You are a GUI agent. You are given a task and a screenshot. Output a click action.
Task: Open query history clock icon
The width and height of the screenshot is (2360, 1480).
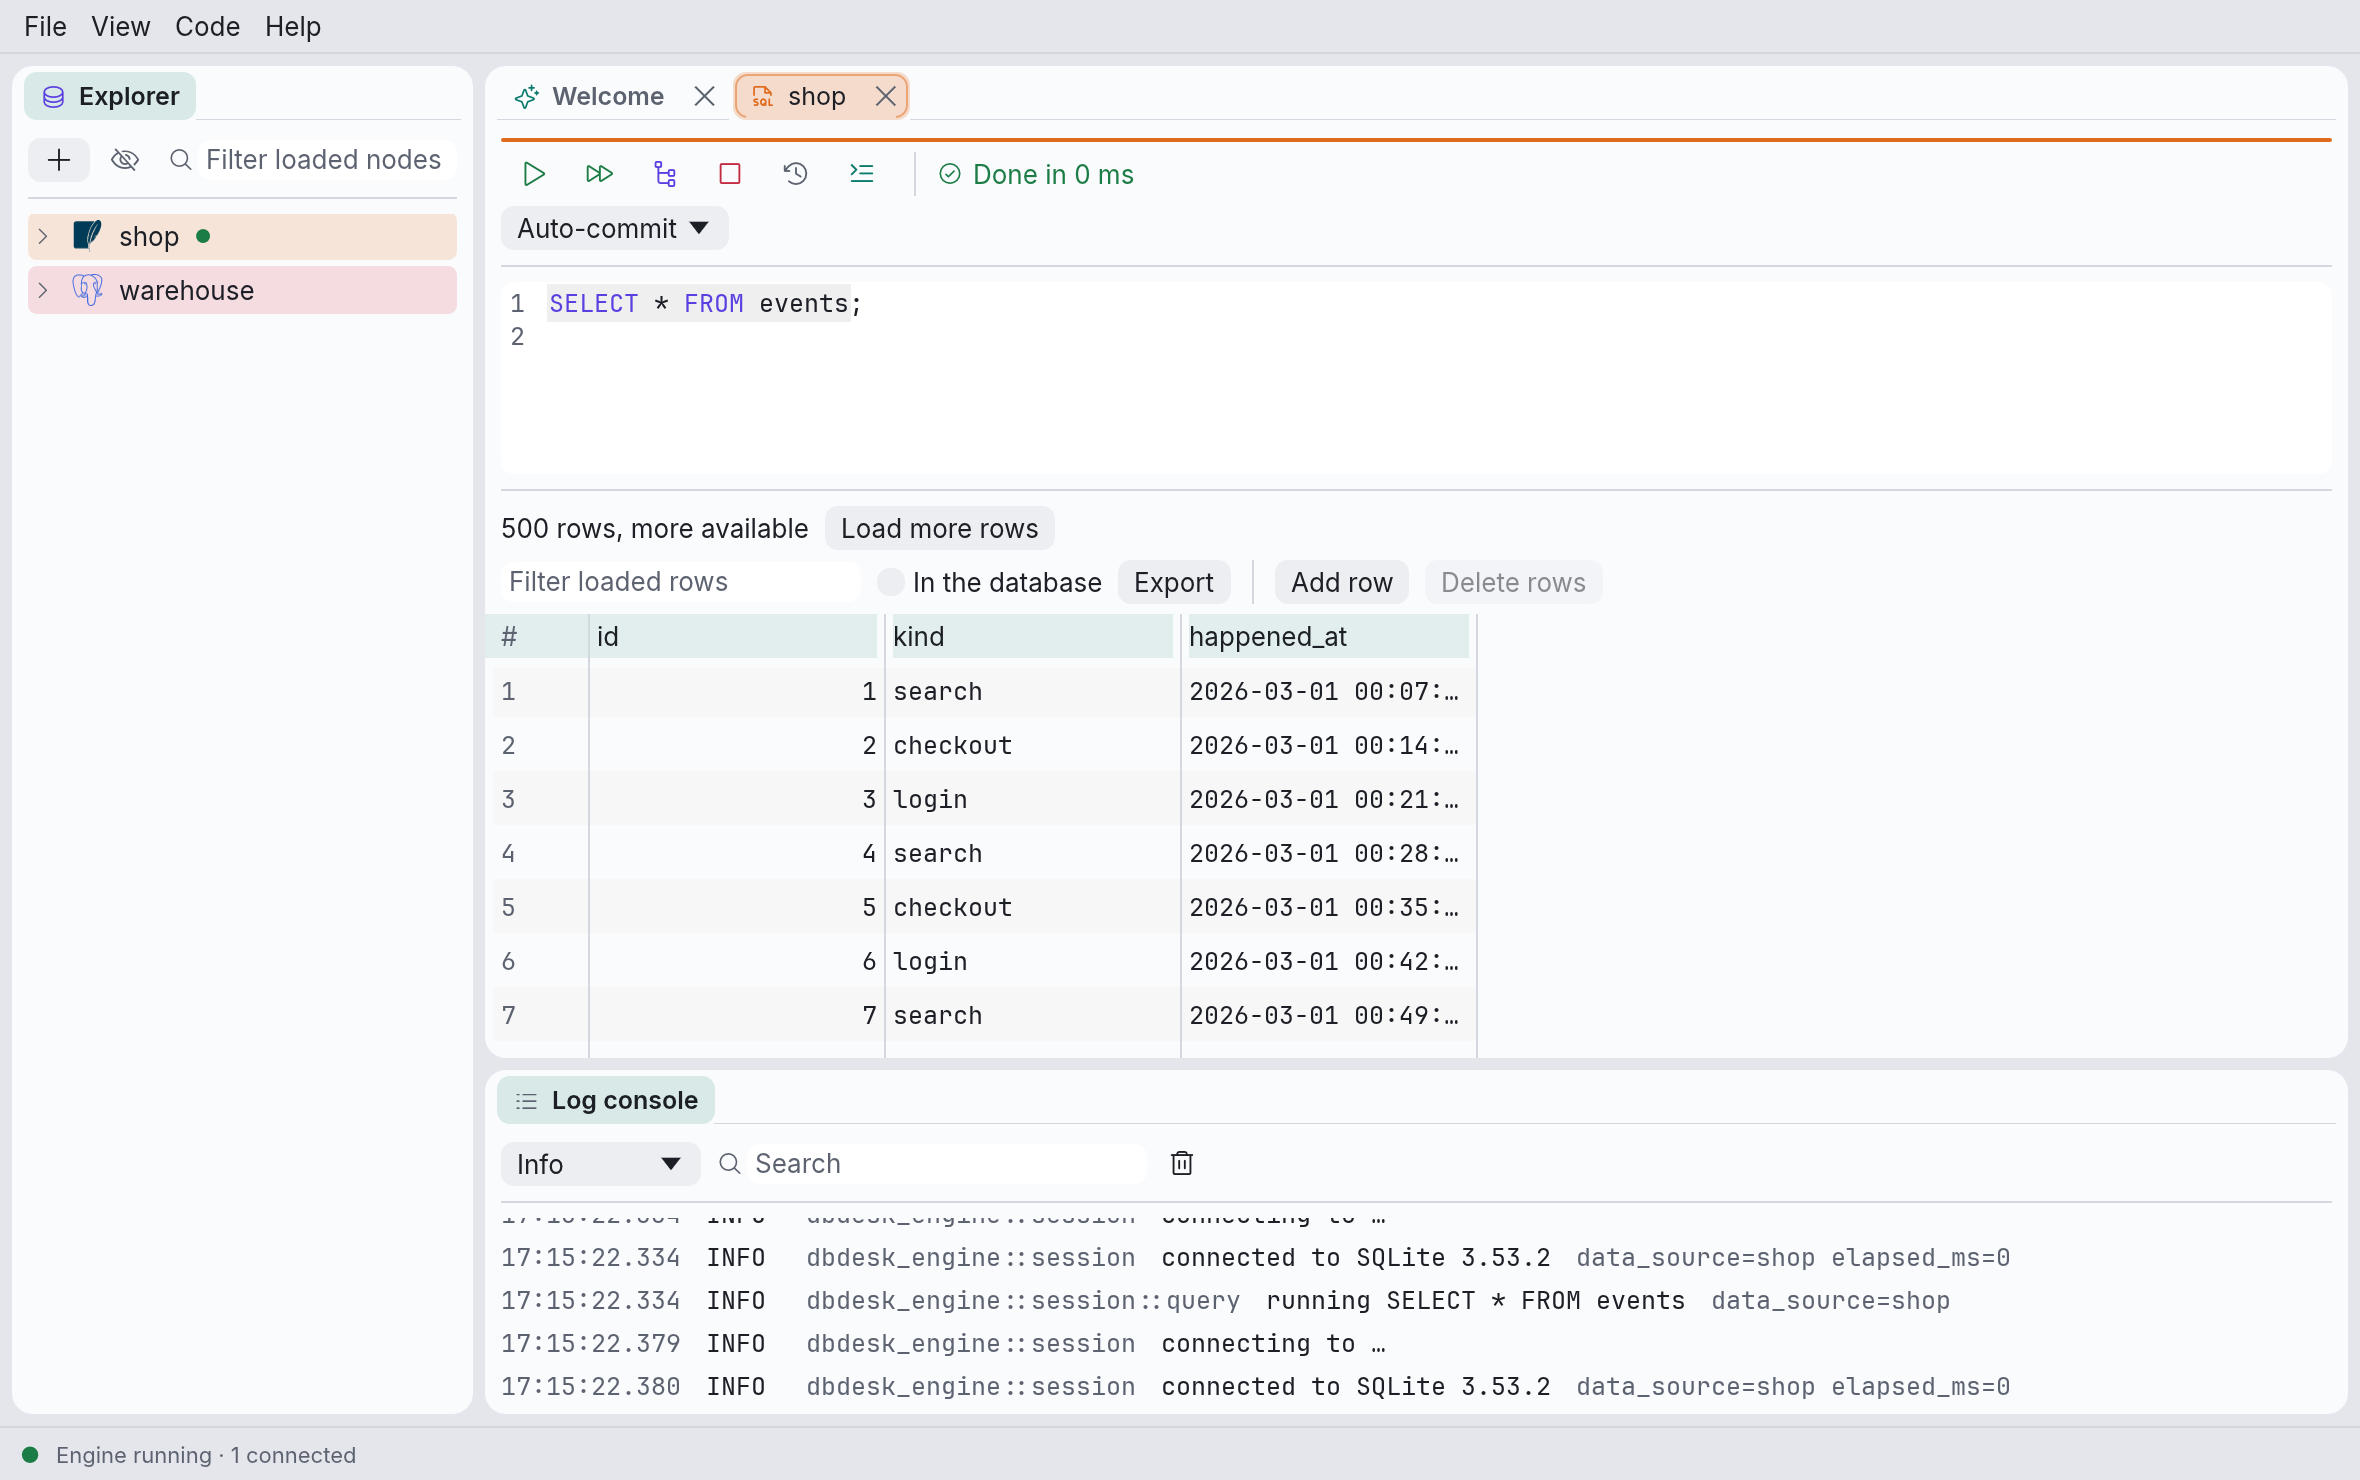pos(796,174)
